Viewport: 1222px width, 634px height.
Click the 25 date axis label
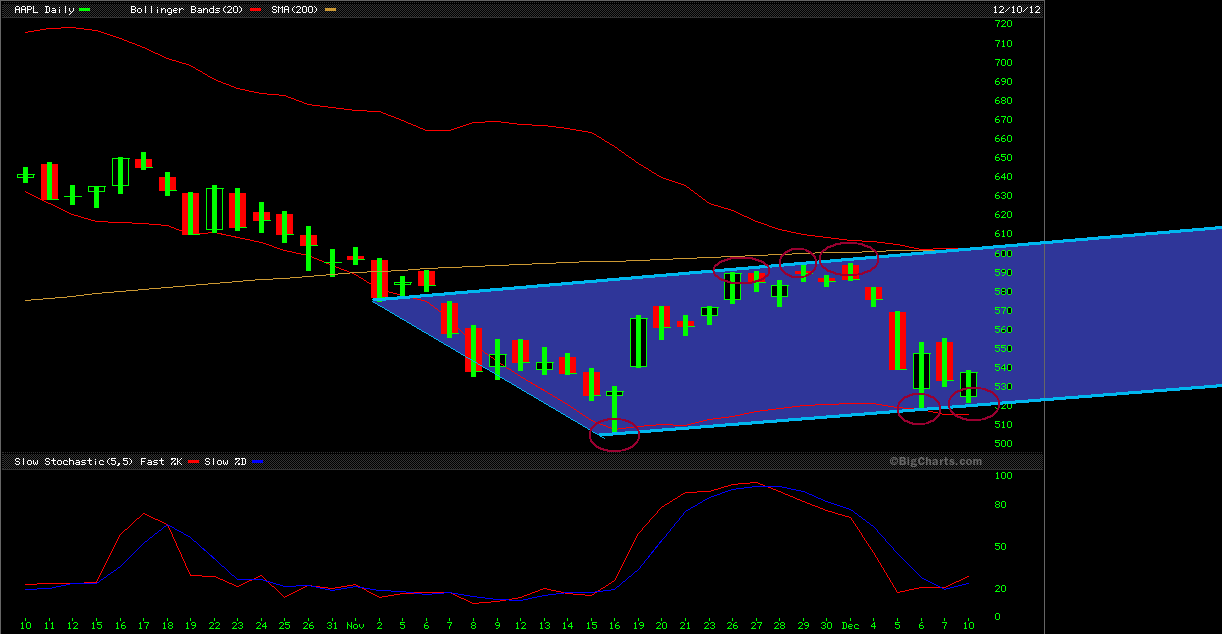coord(285,625)
